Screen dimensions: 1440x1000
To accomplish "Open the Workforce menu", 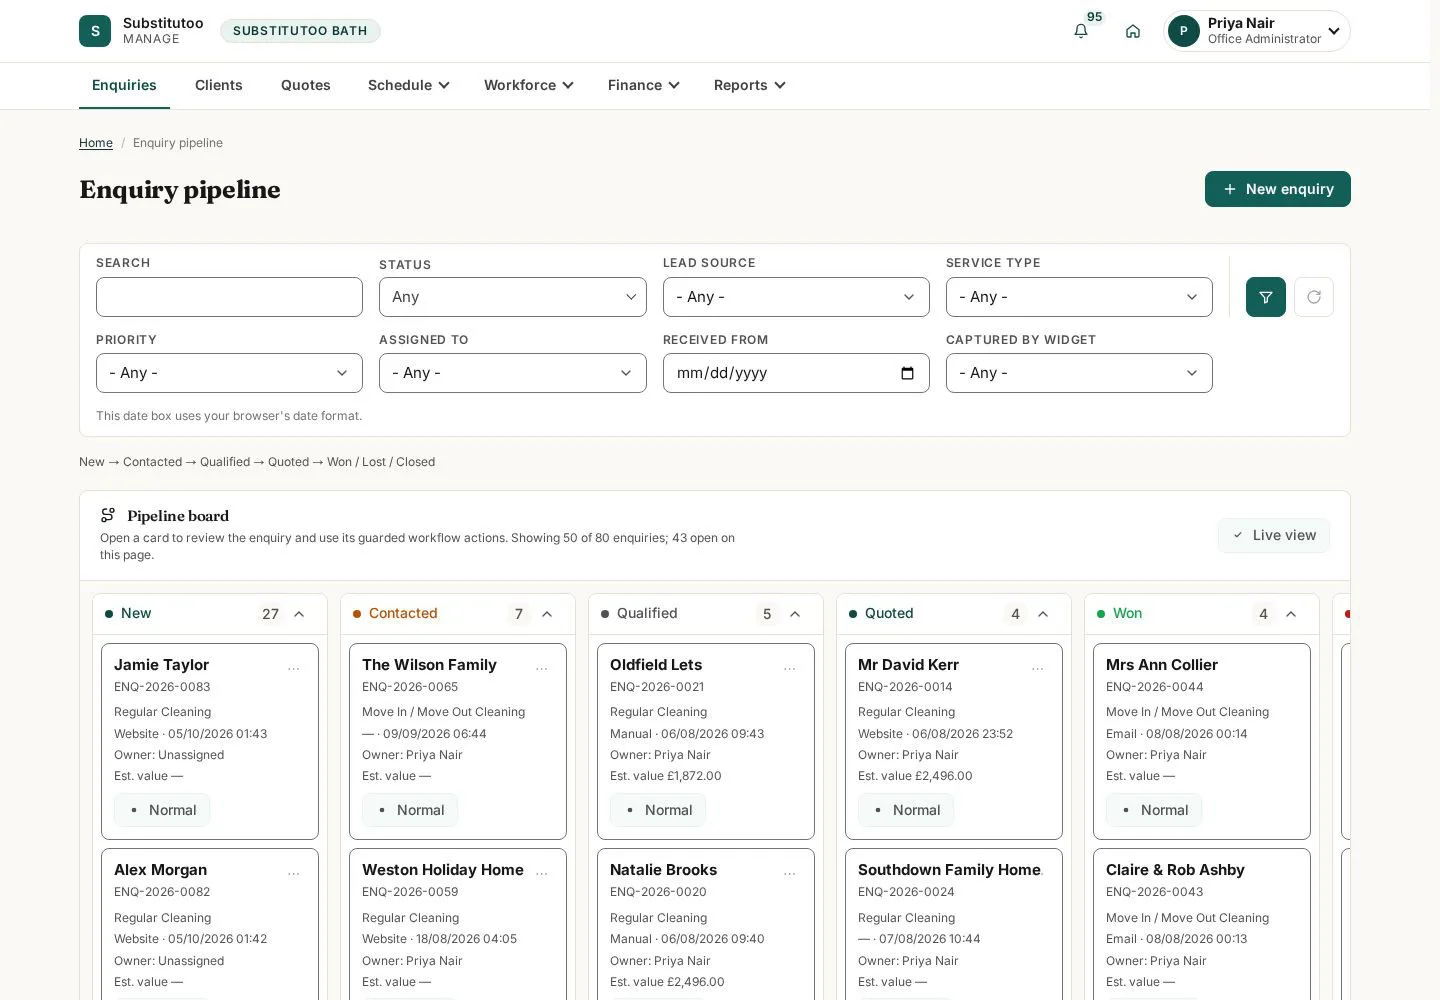I will click(529, 85).
